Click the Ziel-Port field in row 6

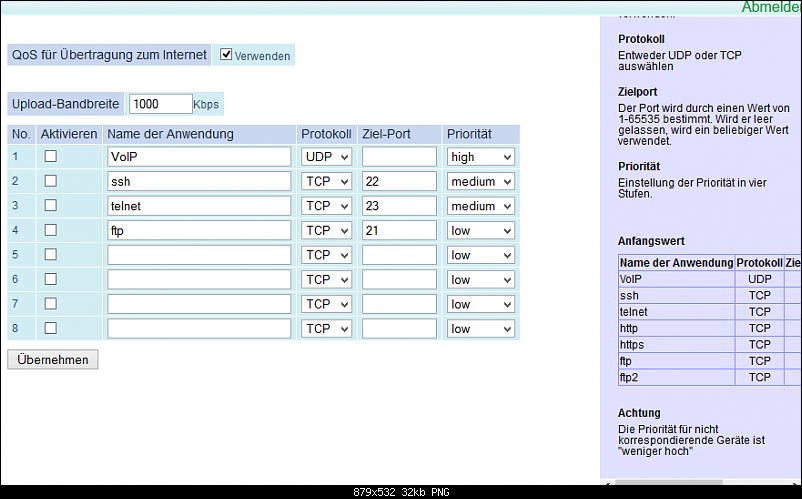point(399,280)
